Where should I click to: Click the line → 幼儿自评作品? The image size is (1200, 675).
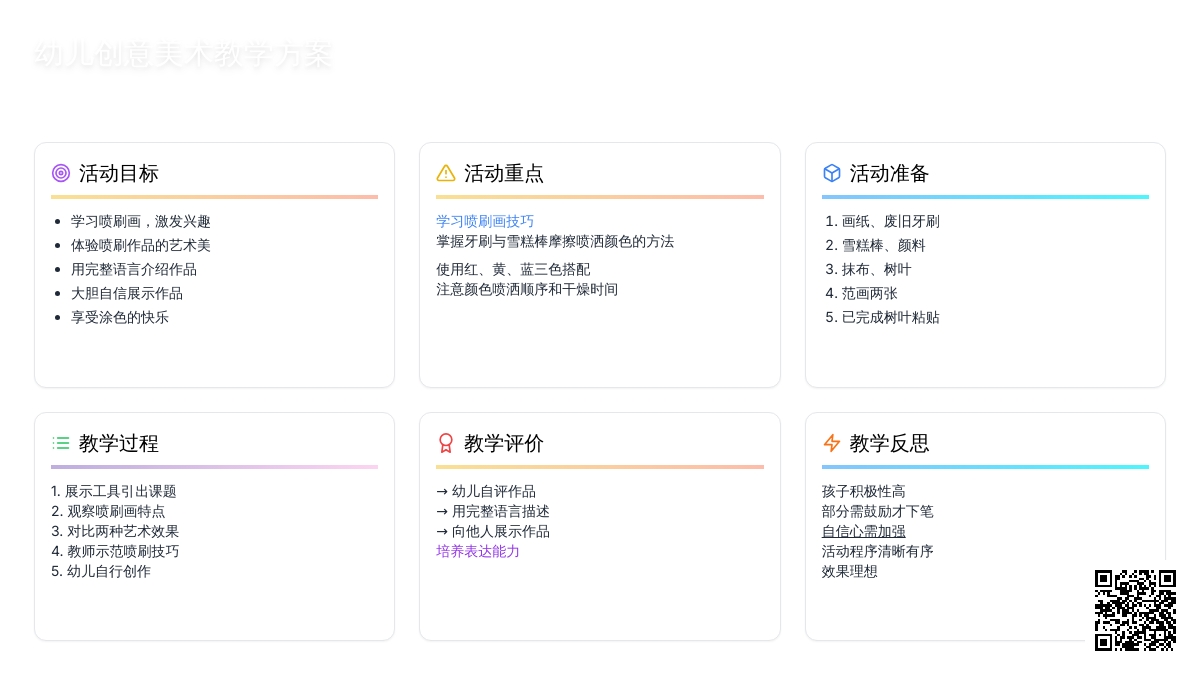click(486, 491)
